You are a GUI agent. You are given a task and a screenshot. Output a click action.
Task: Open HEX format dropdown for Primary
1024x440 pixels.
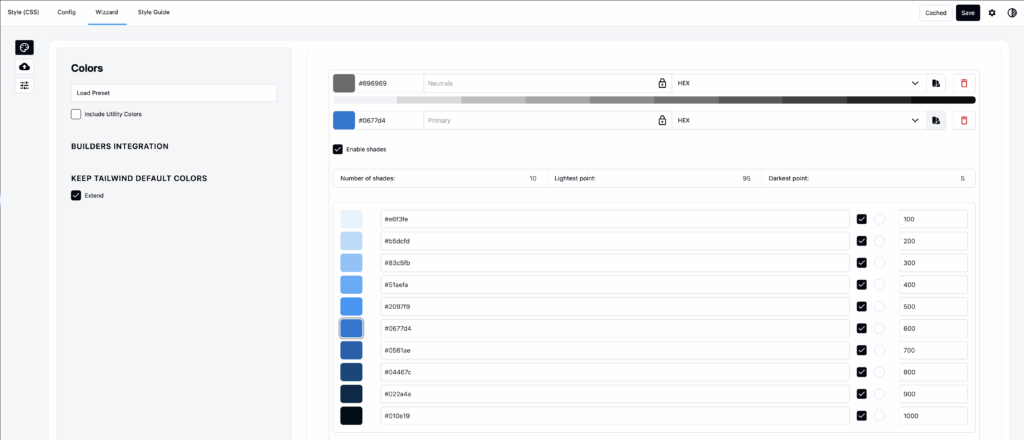[x=799, y=121]
